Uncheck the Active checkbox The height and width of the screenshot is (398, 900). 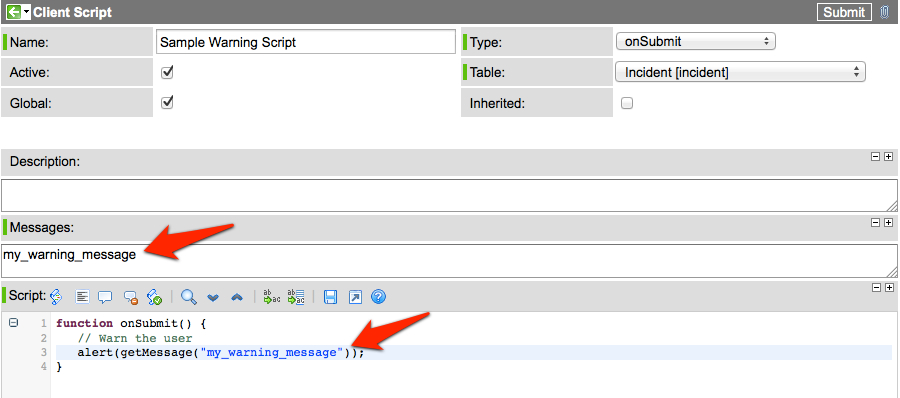tap(167, 72)
